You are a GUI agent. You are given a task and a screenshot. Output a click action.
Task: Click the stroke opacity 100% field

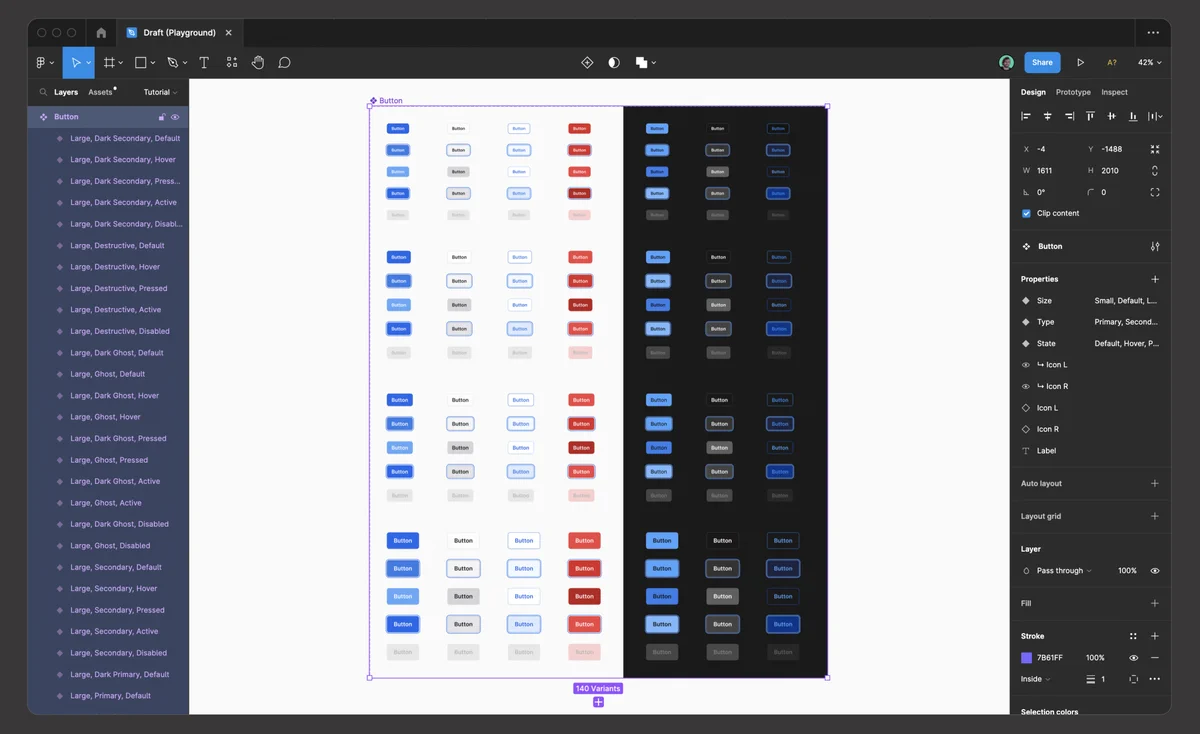(1095, 658)
